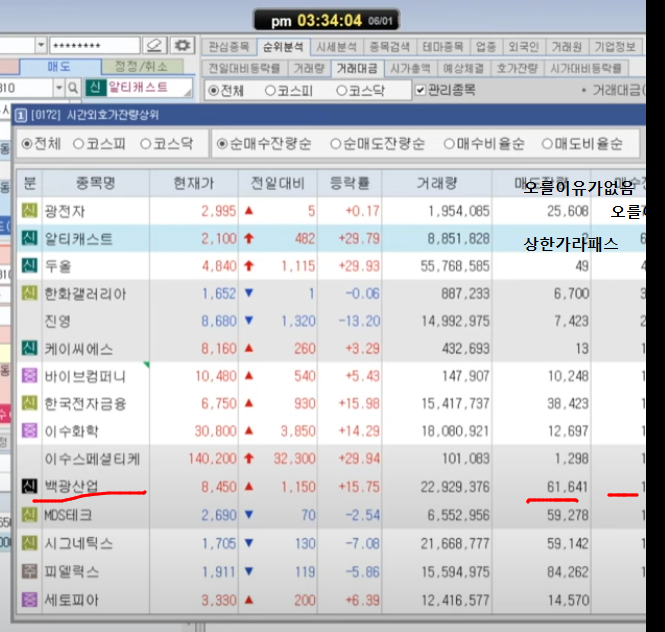Click the 신 badge in MDS테크 row
The image size is (665, 632).
(x=29, y=515)
